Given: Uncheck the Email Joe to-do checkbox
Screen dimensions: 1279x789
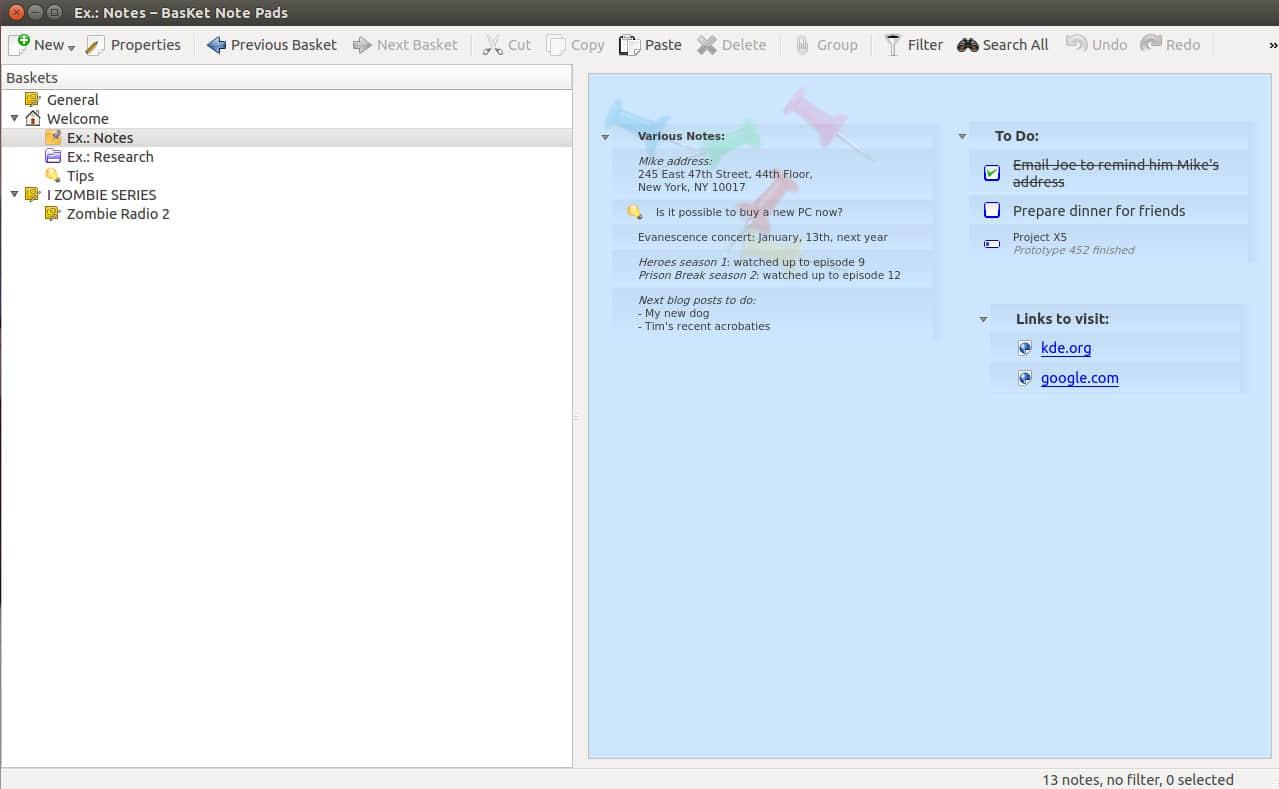Looking at the screenshot, I should click(x=992, y=173).
